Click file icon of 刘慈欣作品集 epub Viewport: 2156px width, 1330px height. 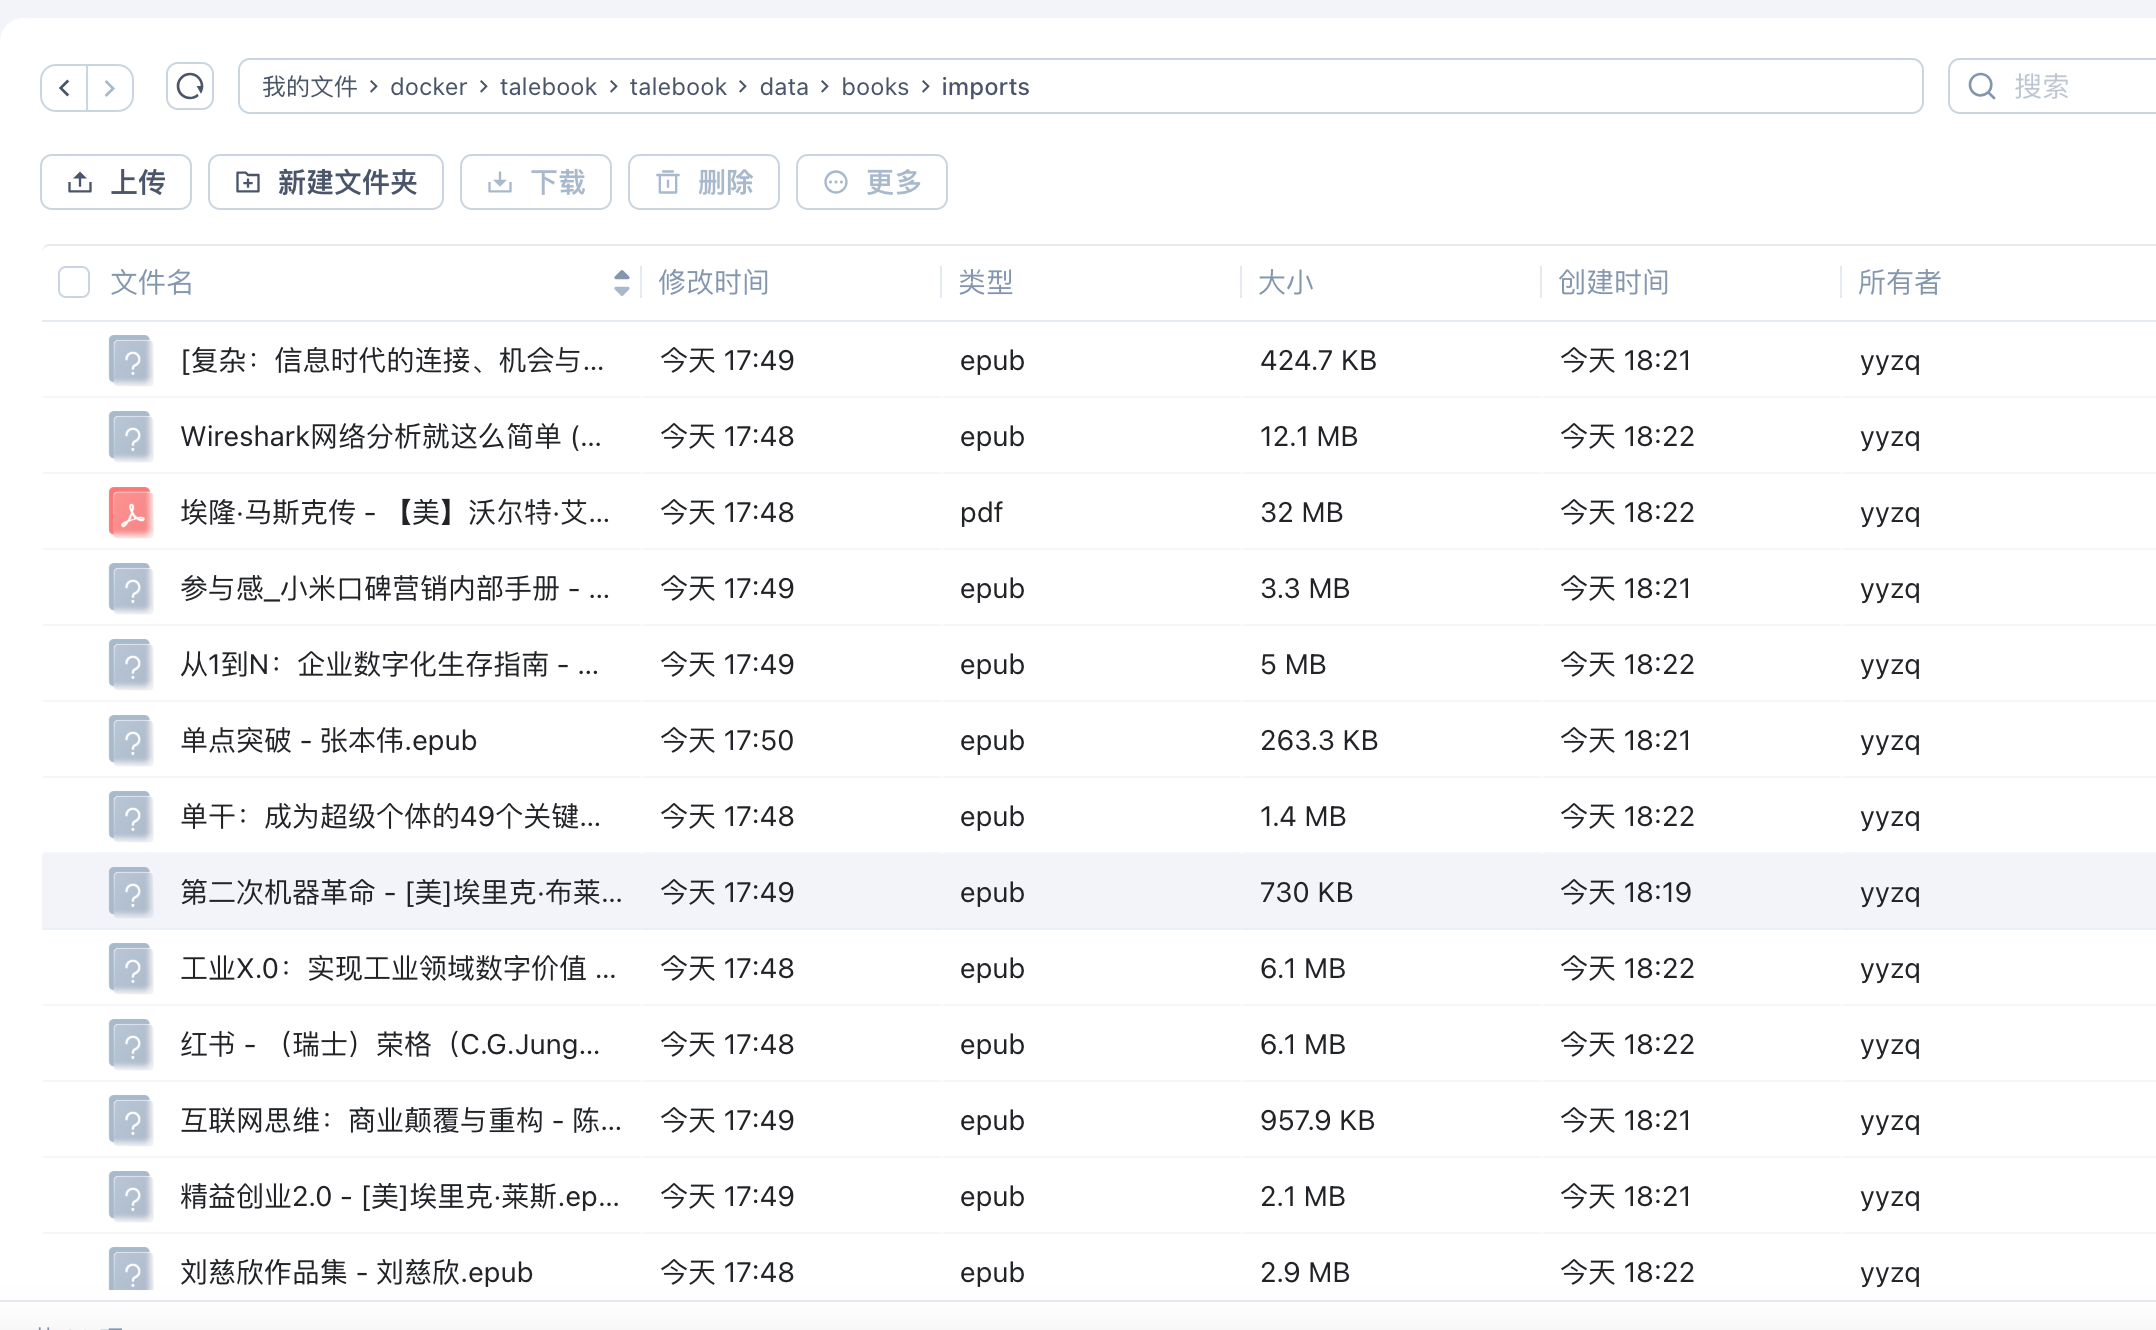pos(131,1270)
